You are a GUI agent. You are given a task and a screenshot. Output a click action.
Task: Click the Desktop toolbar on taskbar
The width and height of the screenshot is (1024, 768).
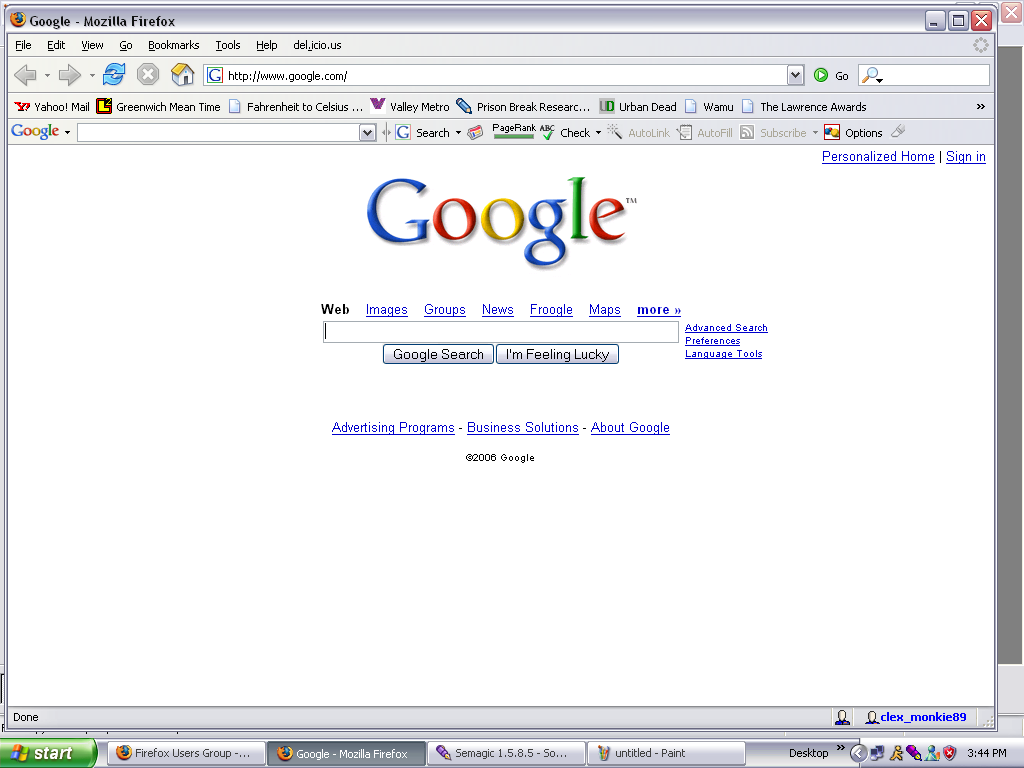[808, 753]
